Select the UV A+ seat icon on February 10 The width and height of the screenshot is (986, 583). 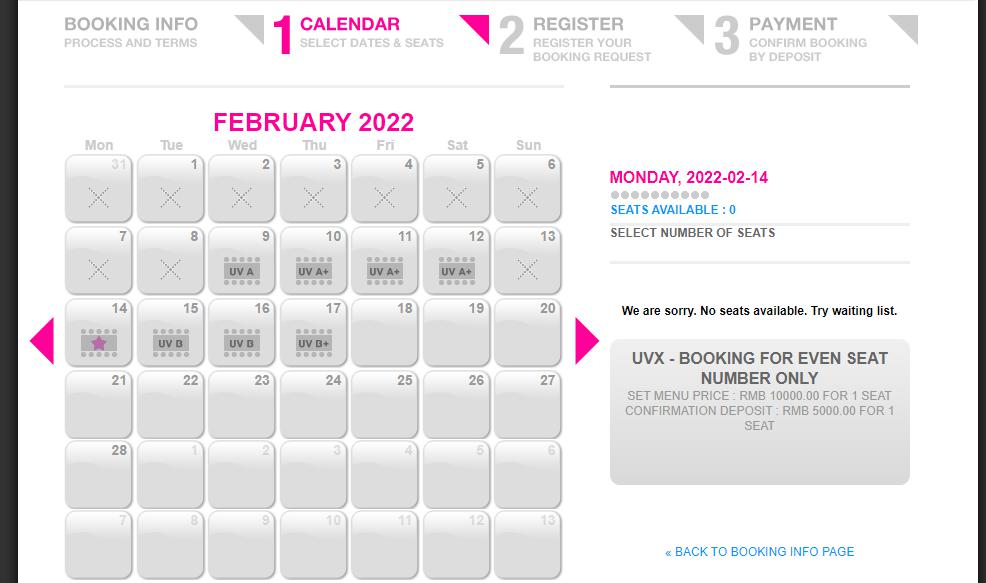[x=313, y=271]
